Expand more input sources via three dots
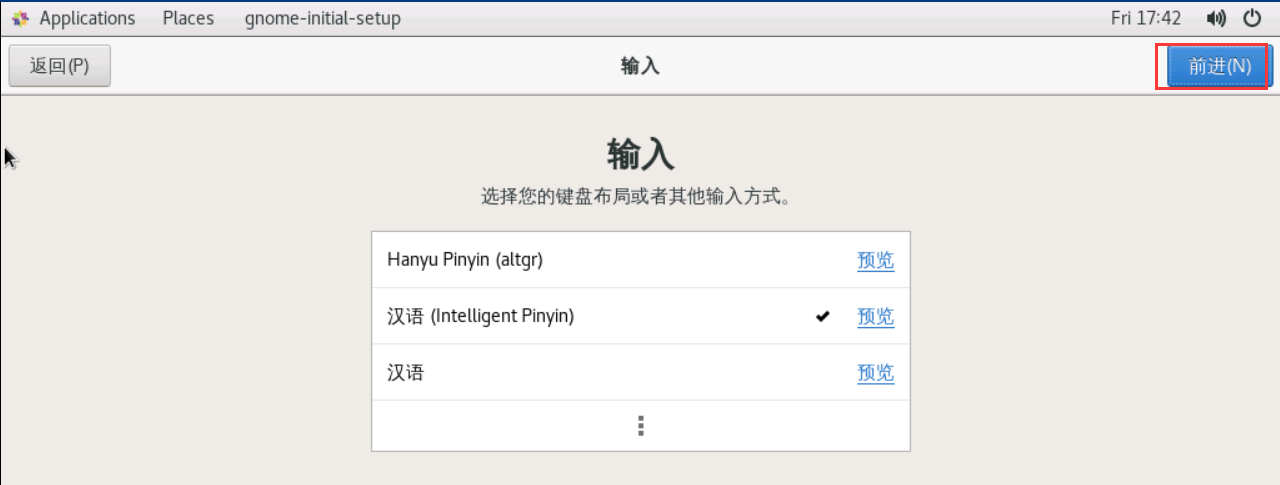The height and width of the screenshot is (485, 1280). (x=641, y=426)
